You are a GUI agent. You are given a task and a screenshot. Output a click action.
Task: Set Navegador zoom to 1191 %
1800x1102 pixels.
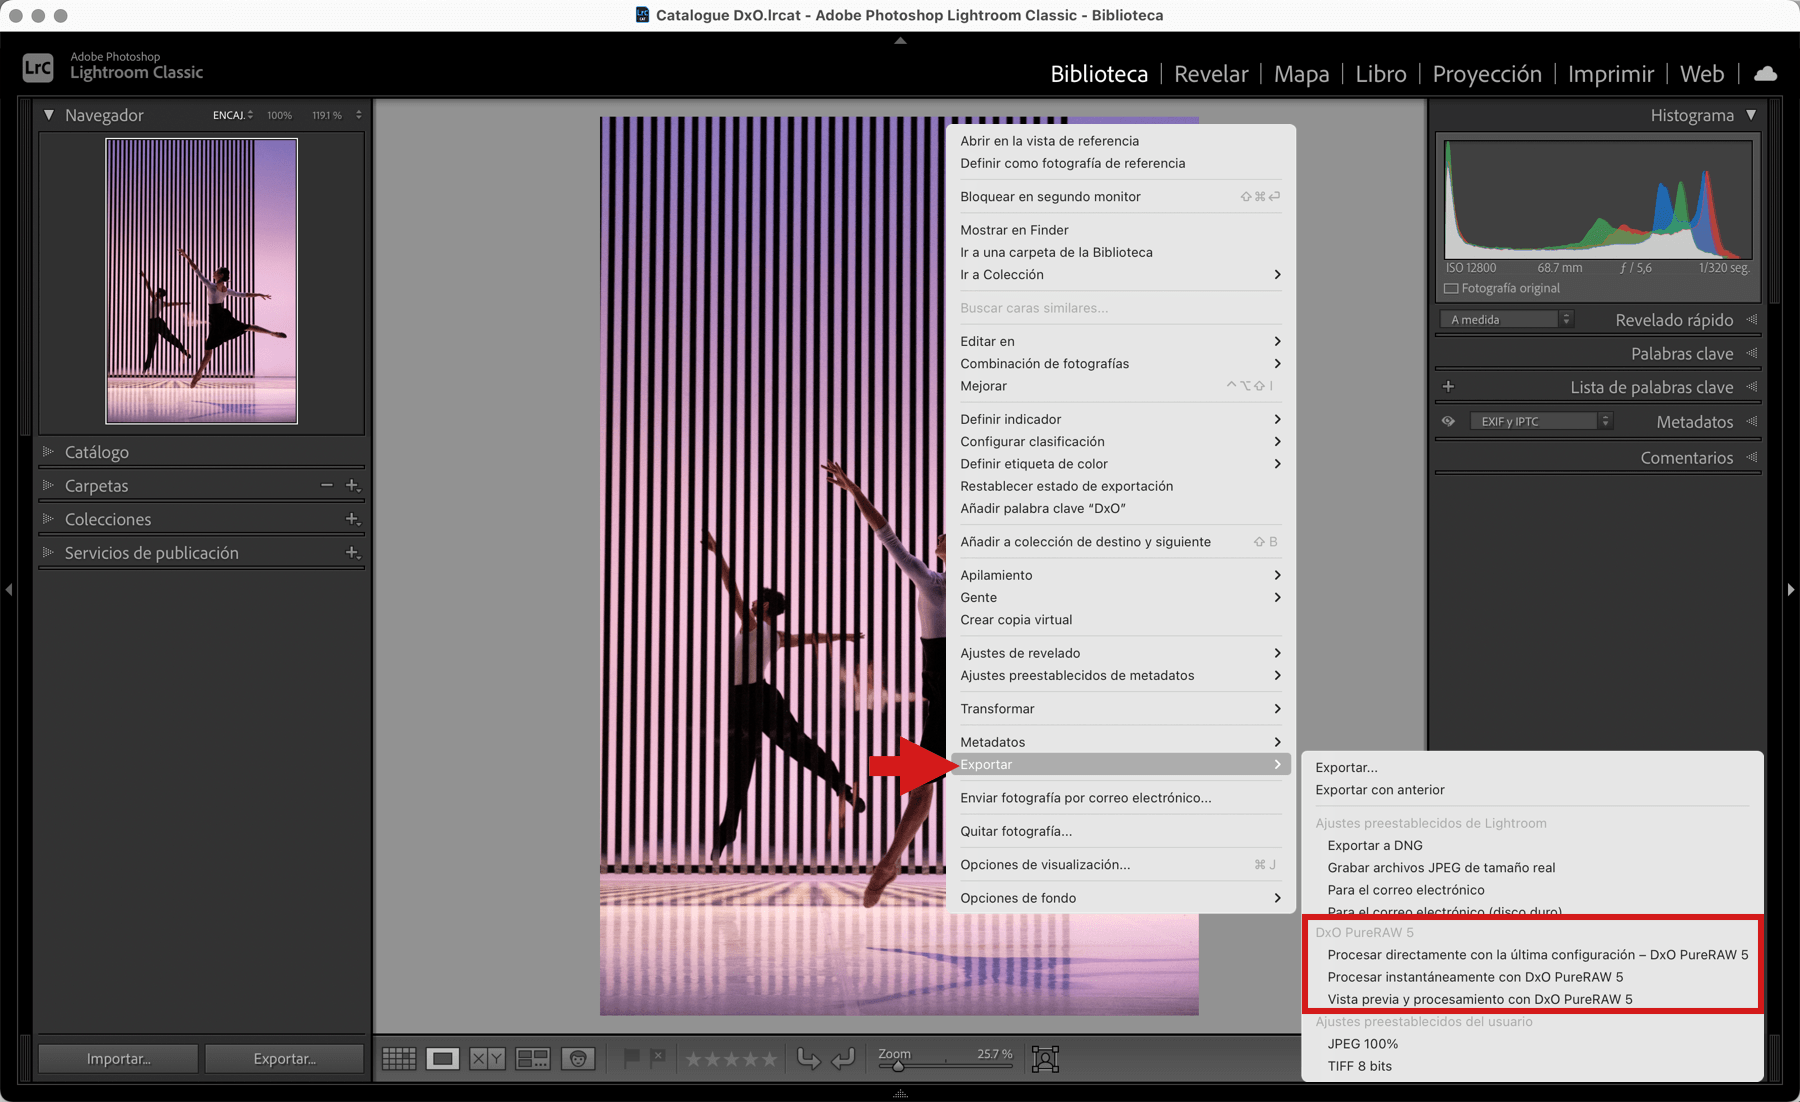327,115
